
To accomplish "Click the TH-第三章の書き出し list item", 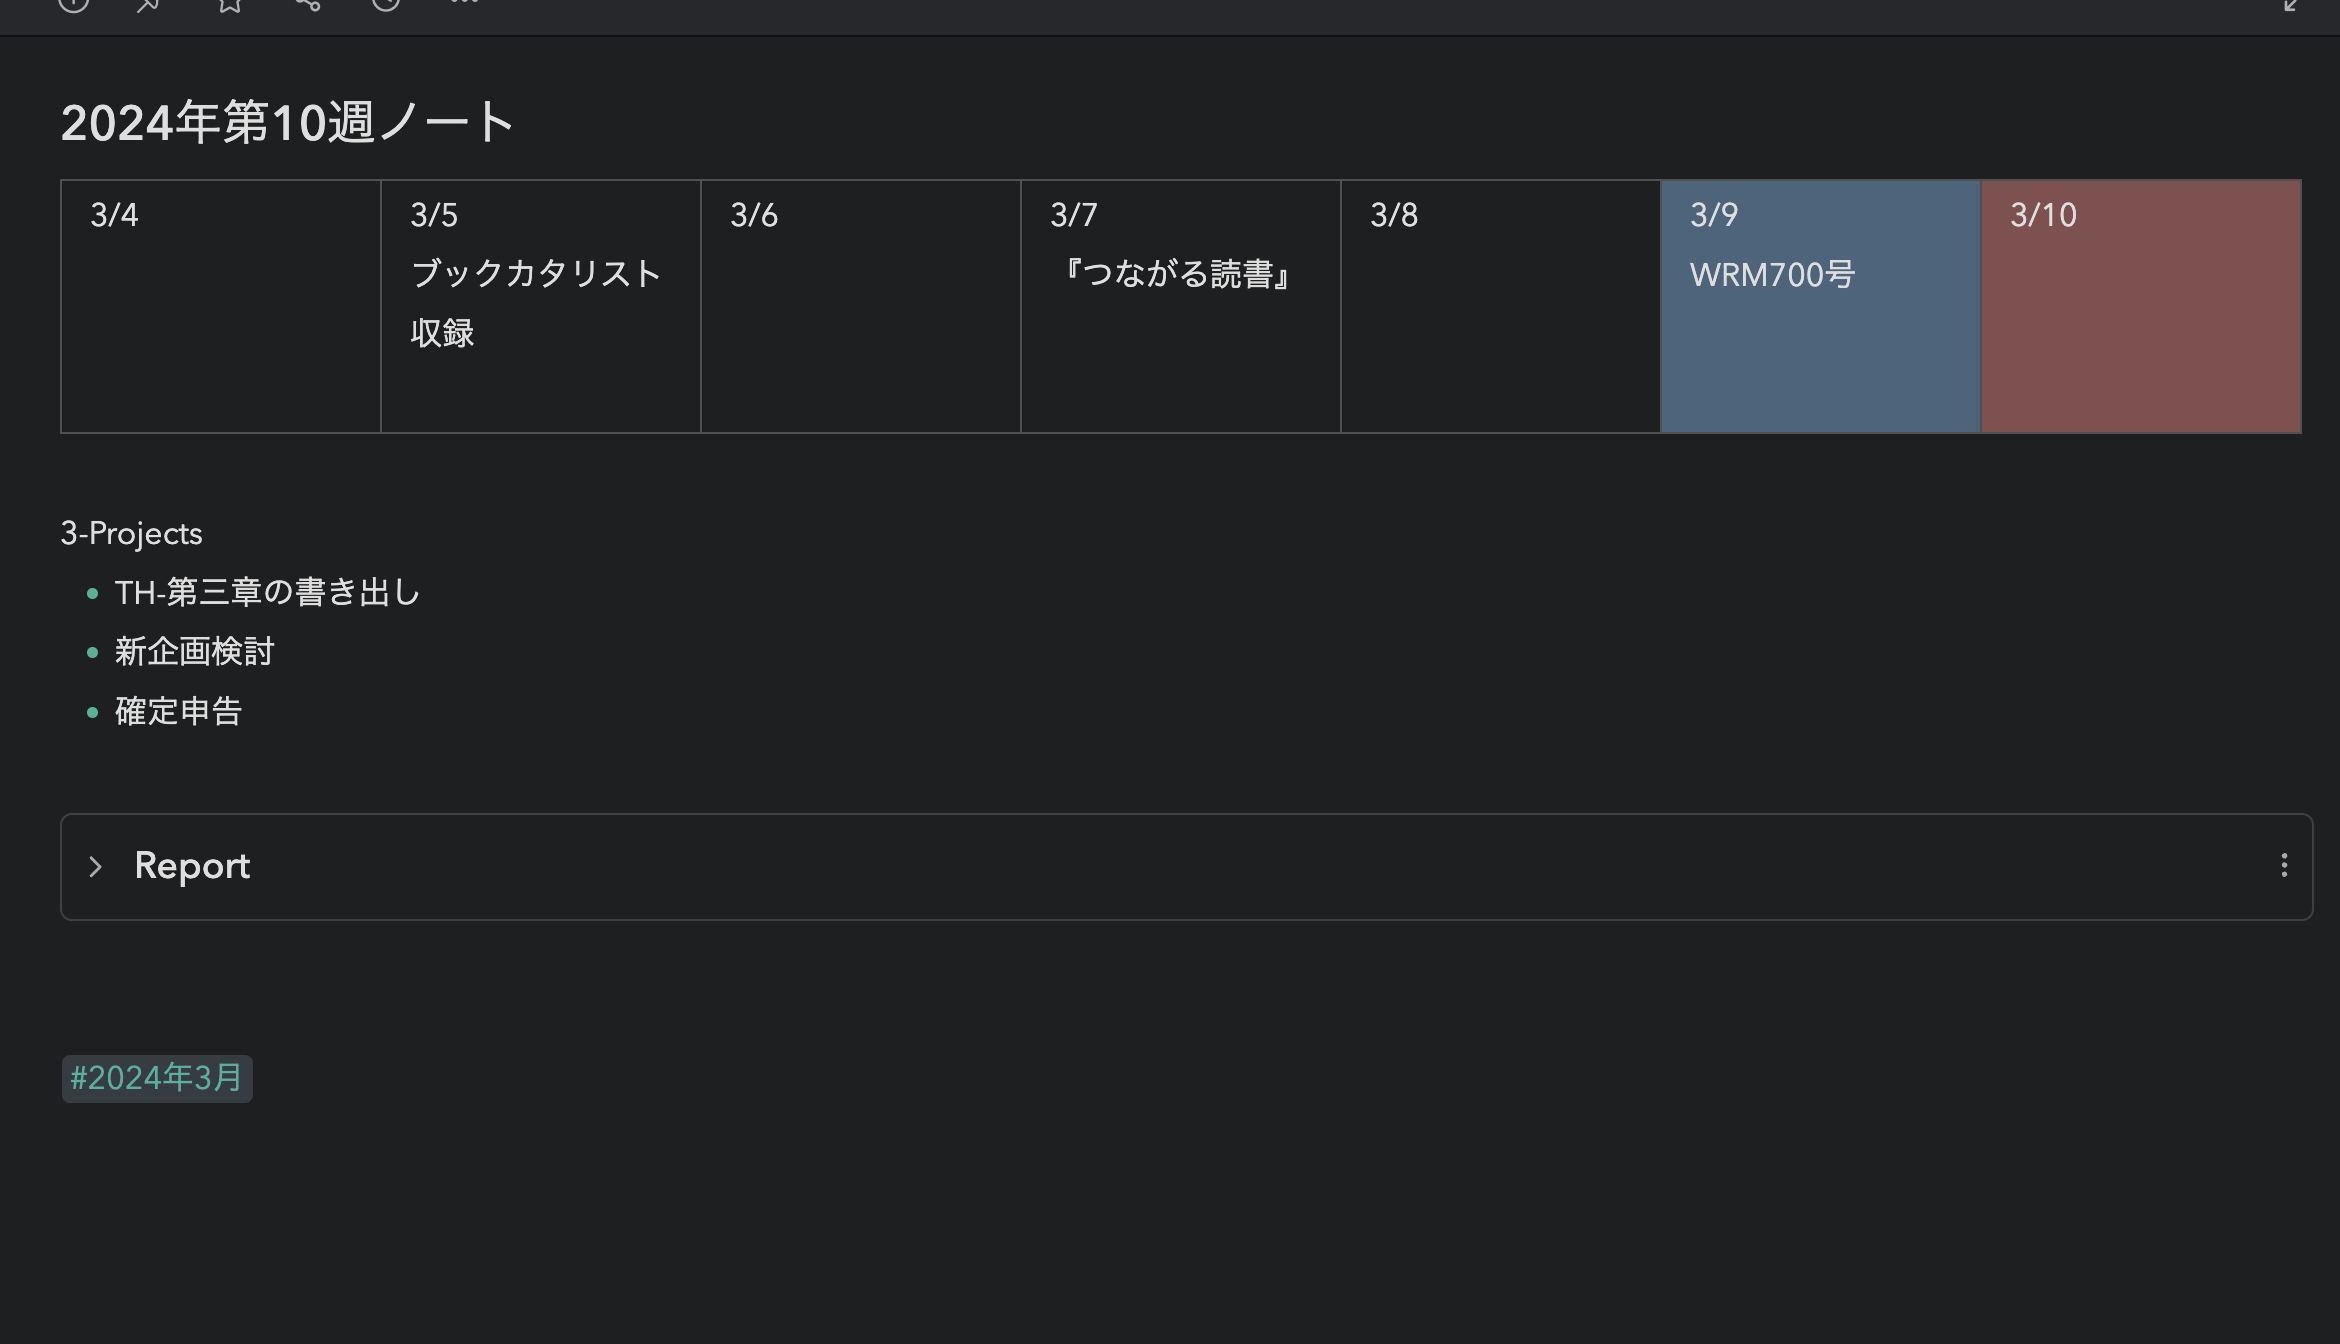I will click(x=265, y=592).
